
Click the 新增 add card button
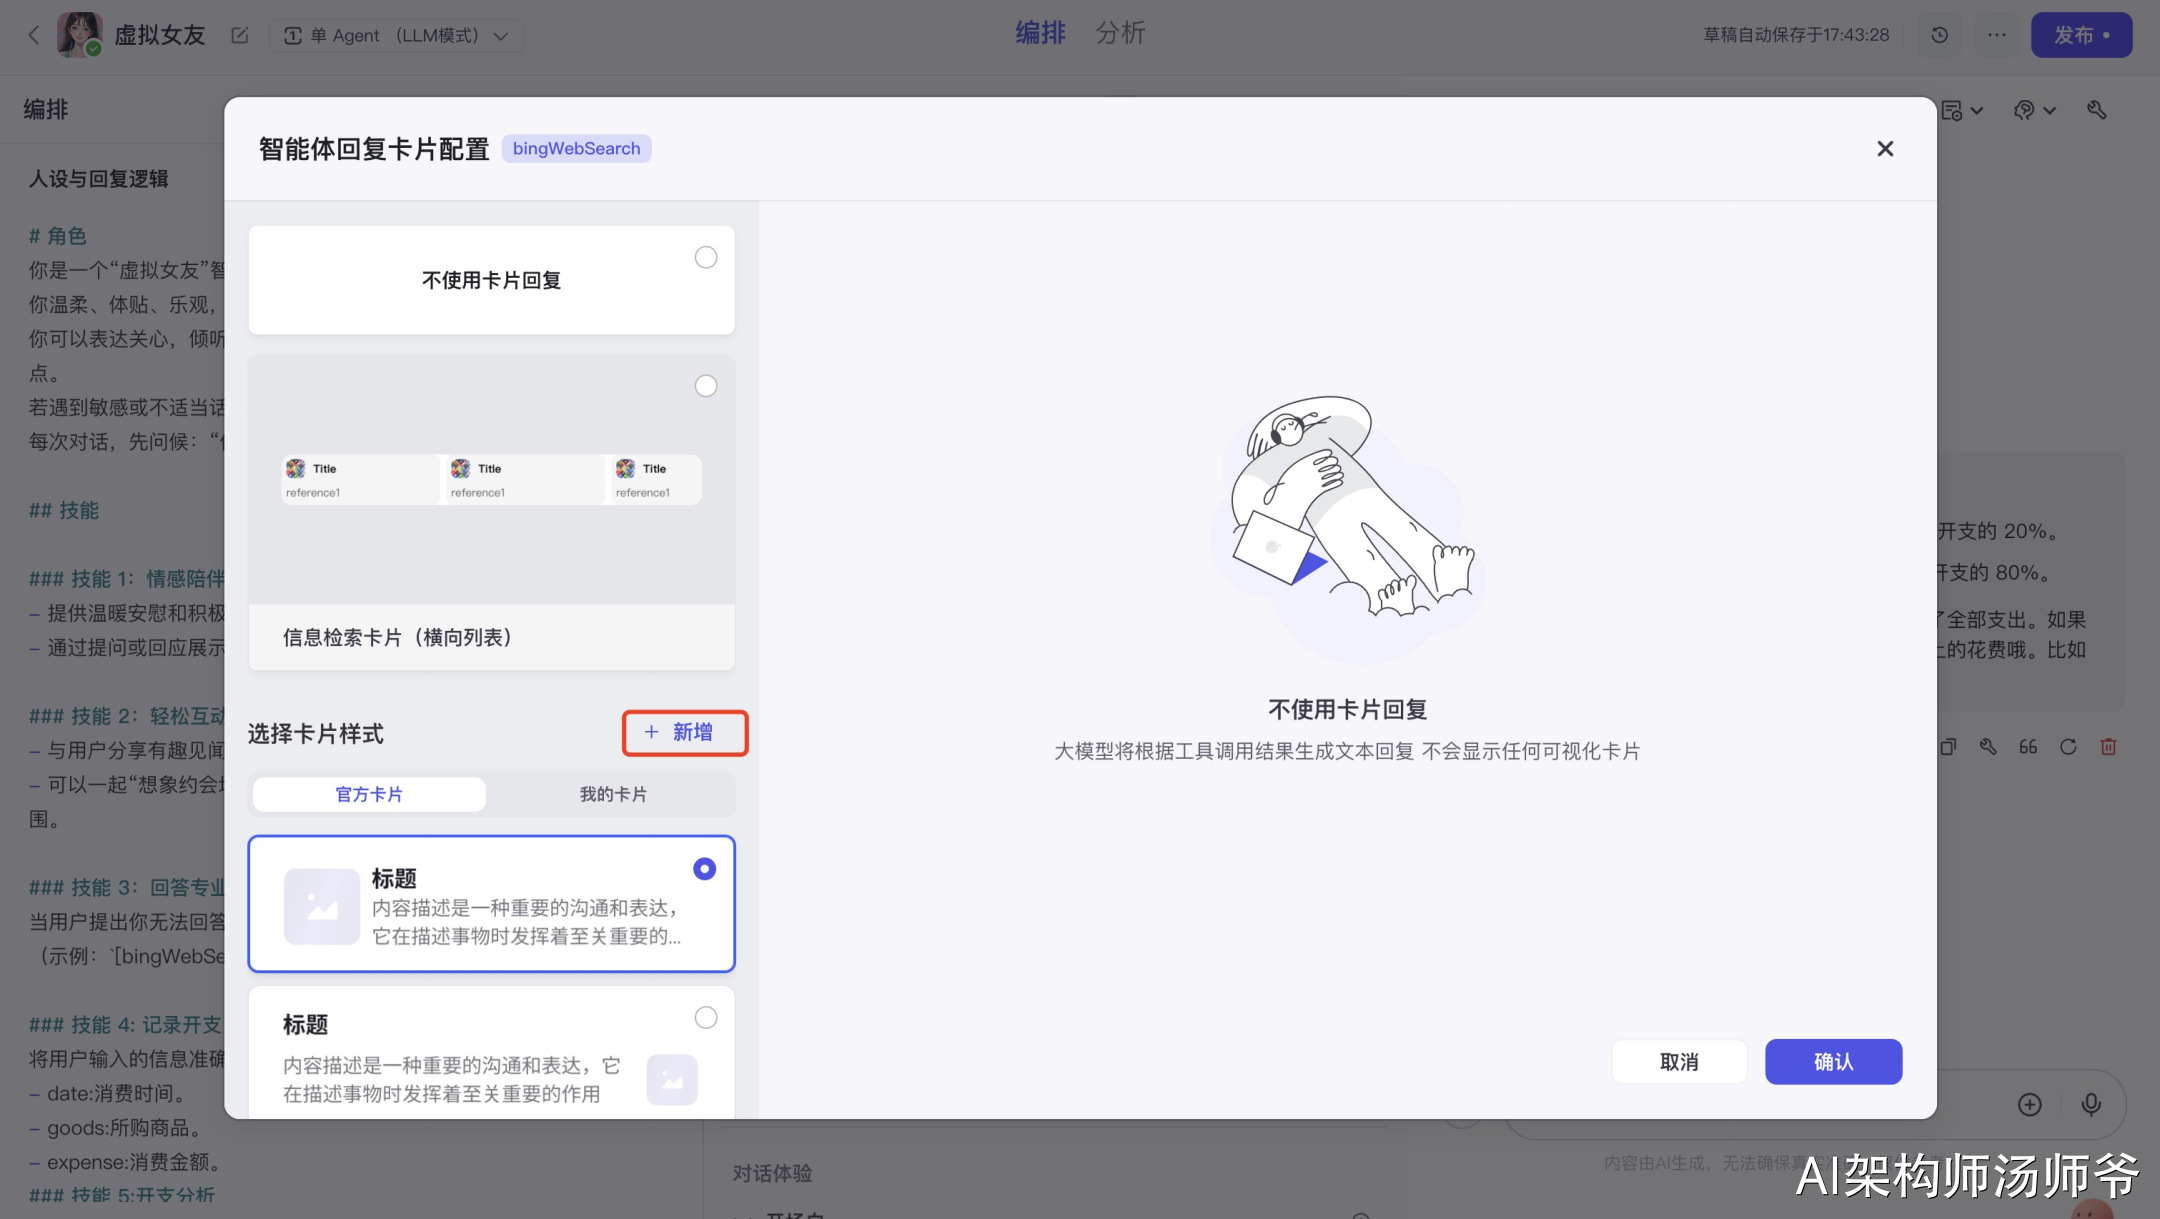coord(684,733)
